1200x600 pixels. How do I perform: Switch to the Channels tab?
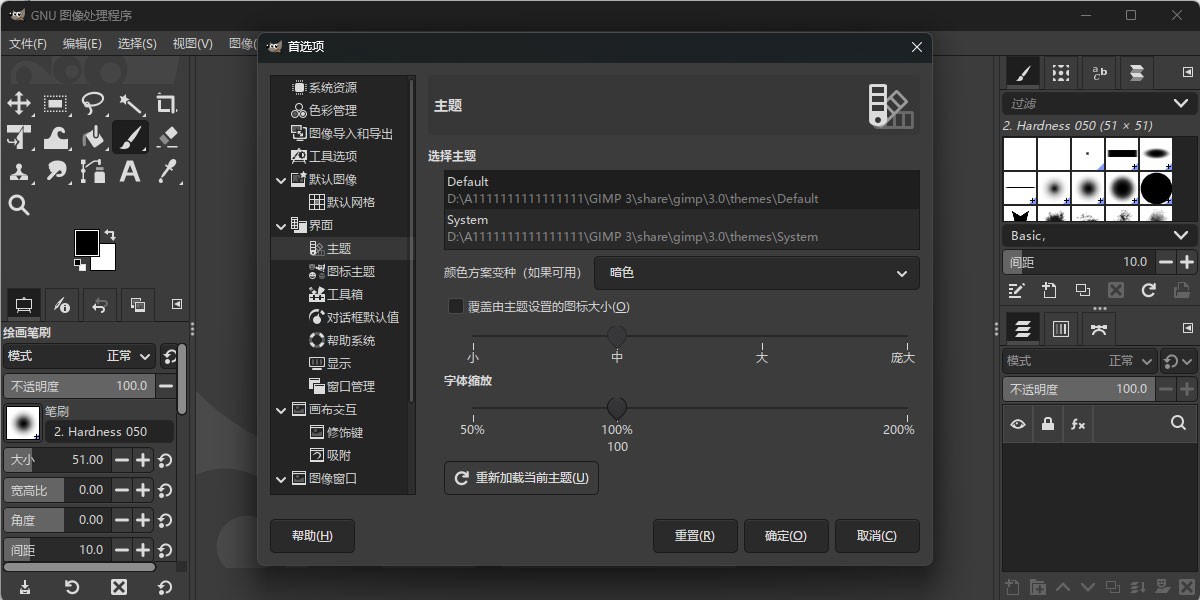coord(1060,327)
